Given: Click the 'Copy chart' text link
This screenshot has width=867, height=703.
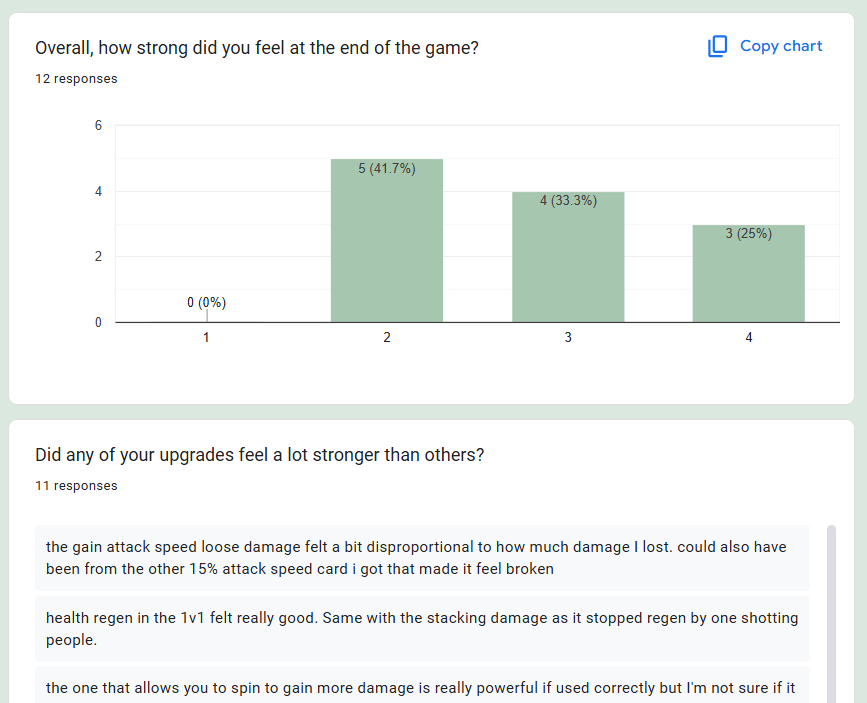Looking at the screenshot, I should click(x=781, y=46).
